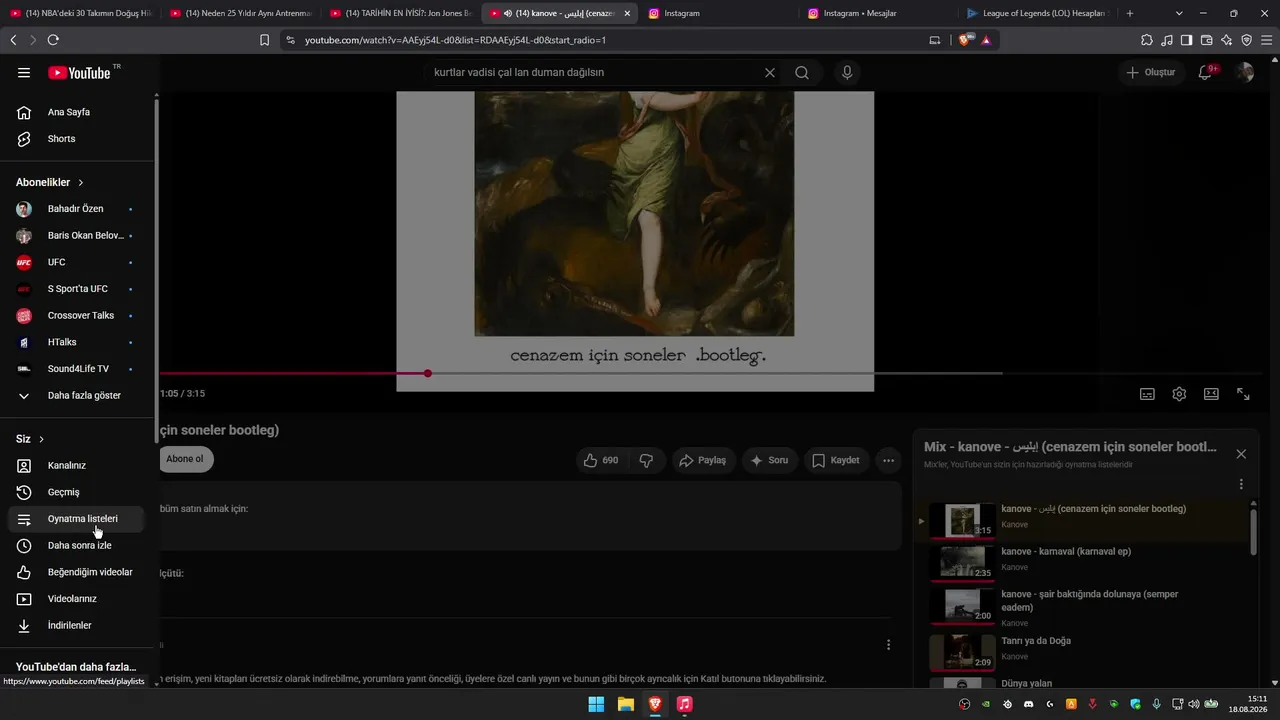Open Brave VPN shield icon

[x=1247, y=40]
